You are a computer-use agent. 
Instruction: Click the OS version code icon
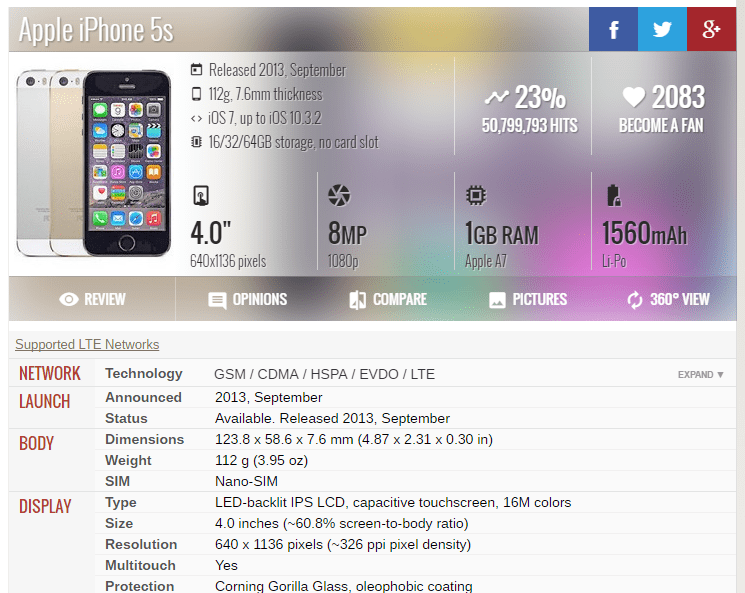196,118
